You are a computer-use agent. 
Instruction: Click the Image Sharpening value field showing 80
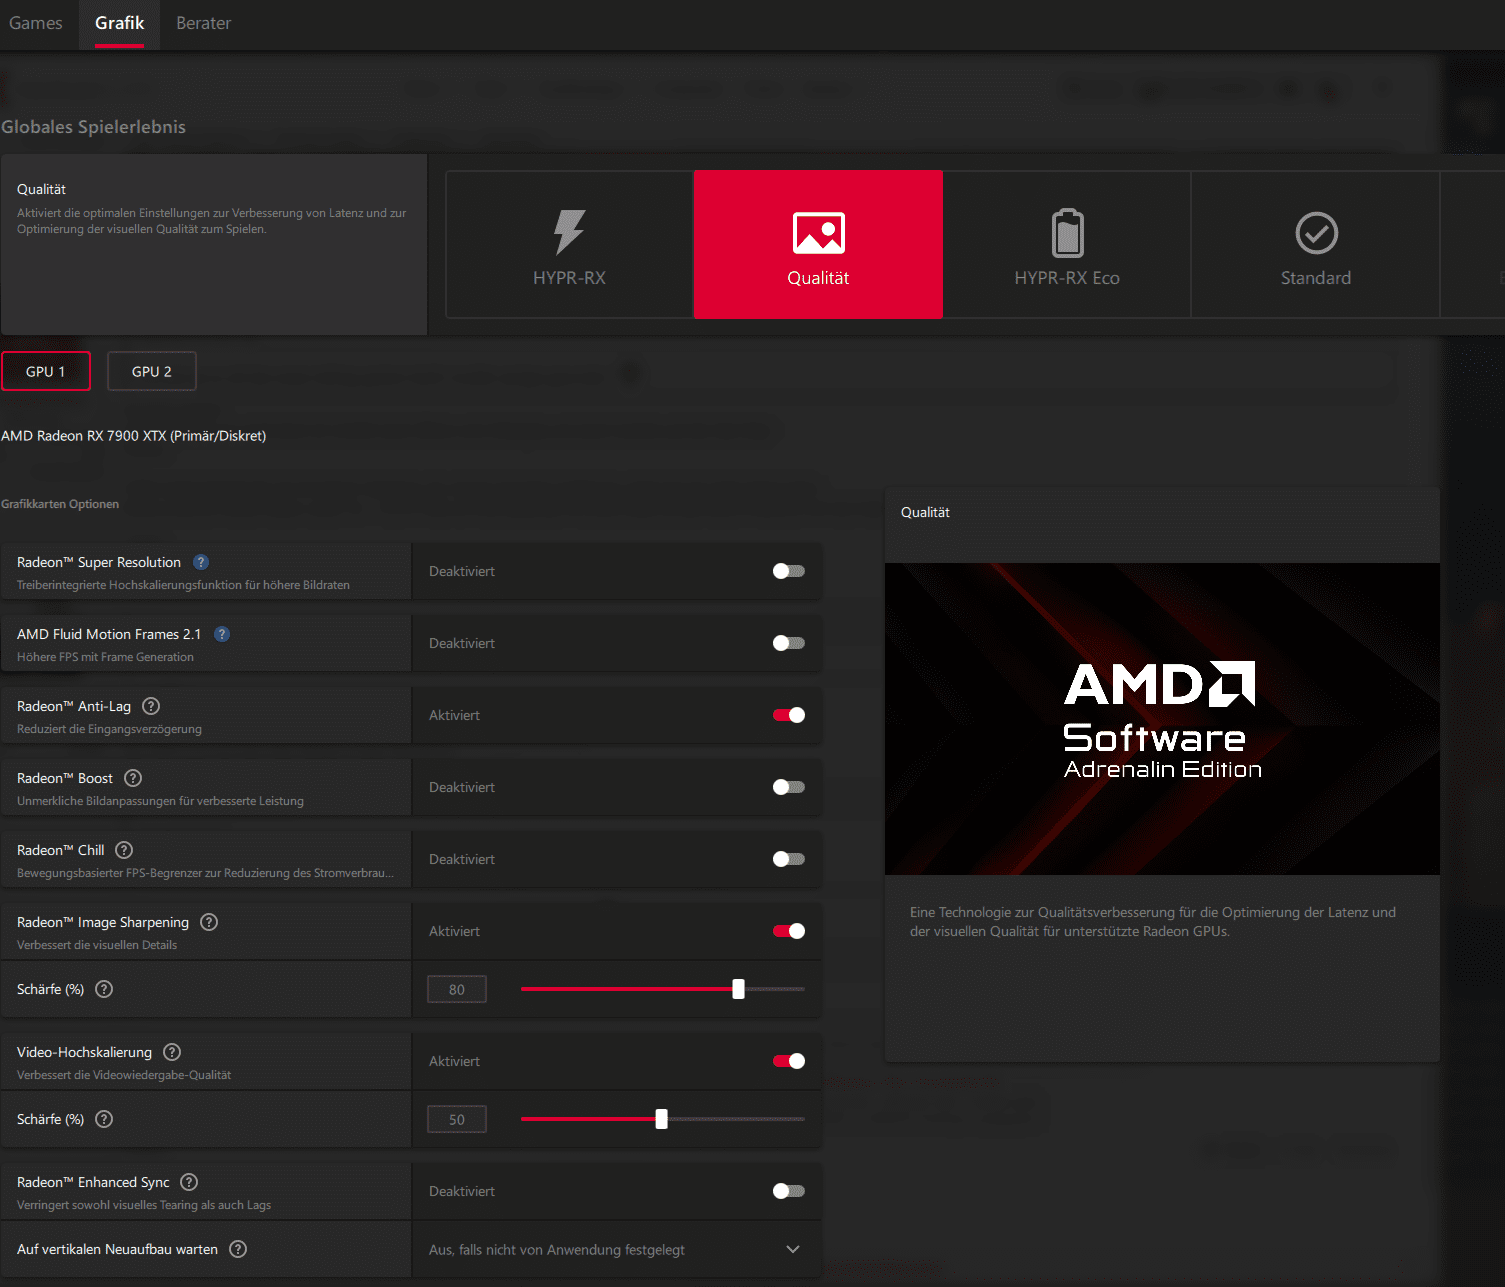[x=457, y=989]
